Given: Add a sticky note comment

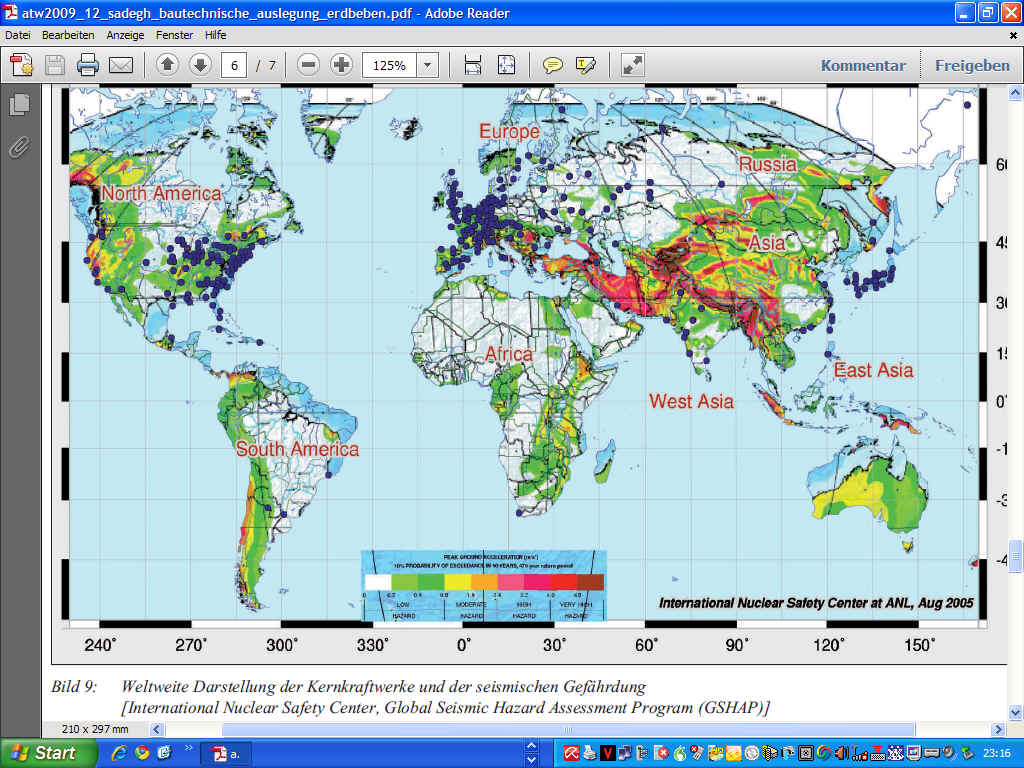Looking at the screenshot, I should (552, 65).
